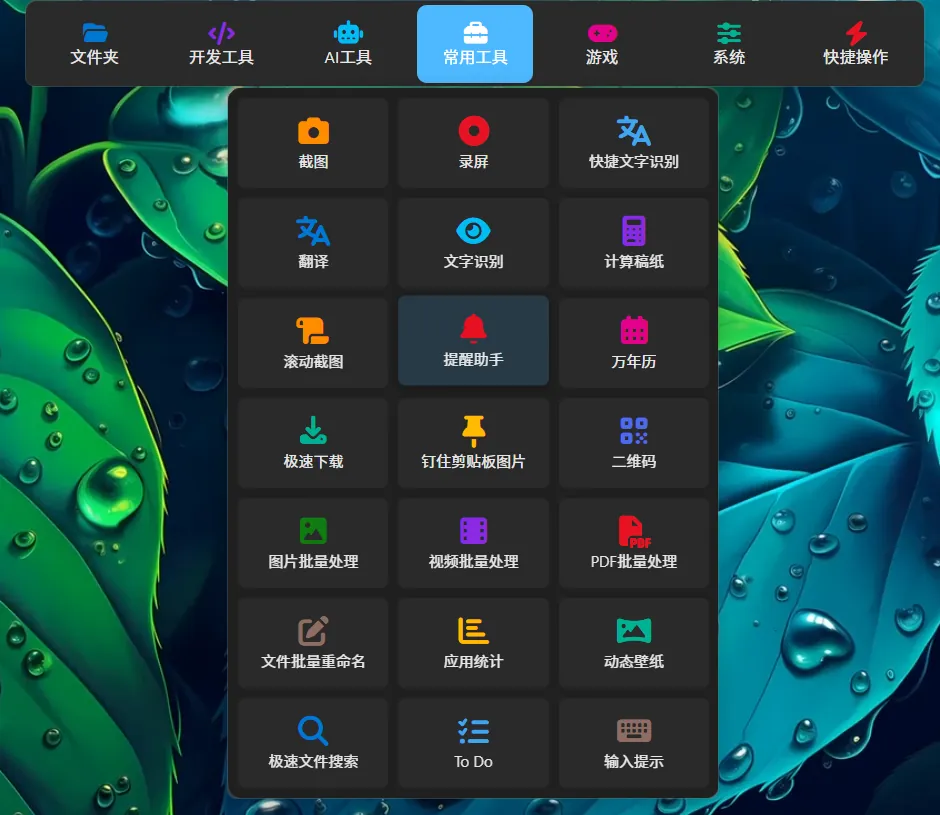Switch to the 开发工具 tab
The height and width of the screenshot is (815, 940).
221,44
